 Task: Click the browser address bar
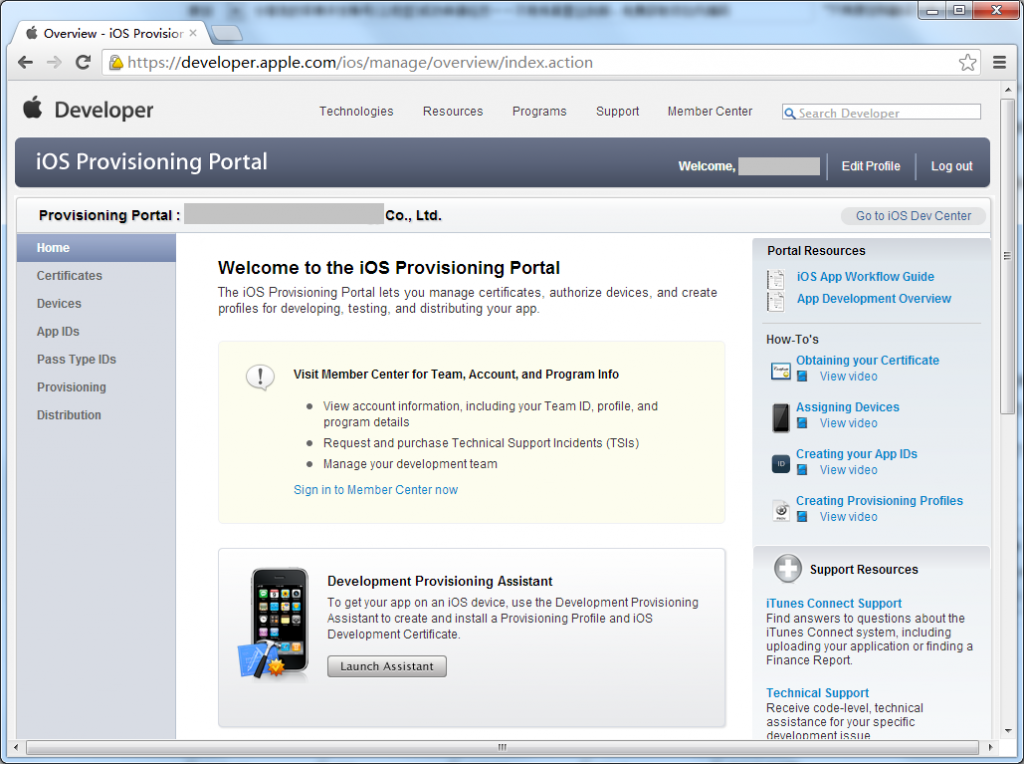pos(541,63)
